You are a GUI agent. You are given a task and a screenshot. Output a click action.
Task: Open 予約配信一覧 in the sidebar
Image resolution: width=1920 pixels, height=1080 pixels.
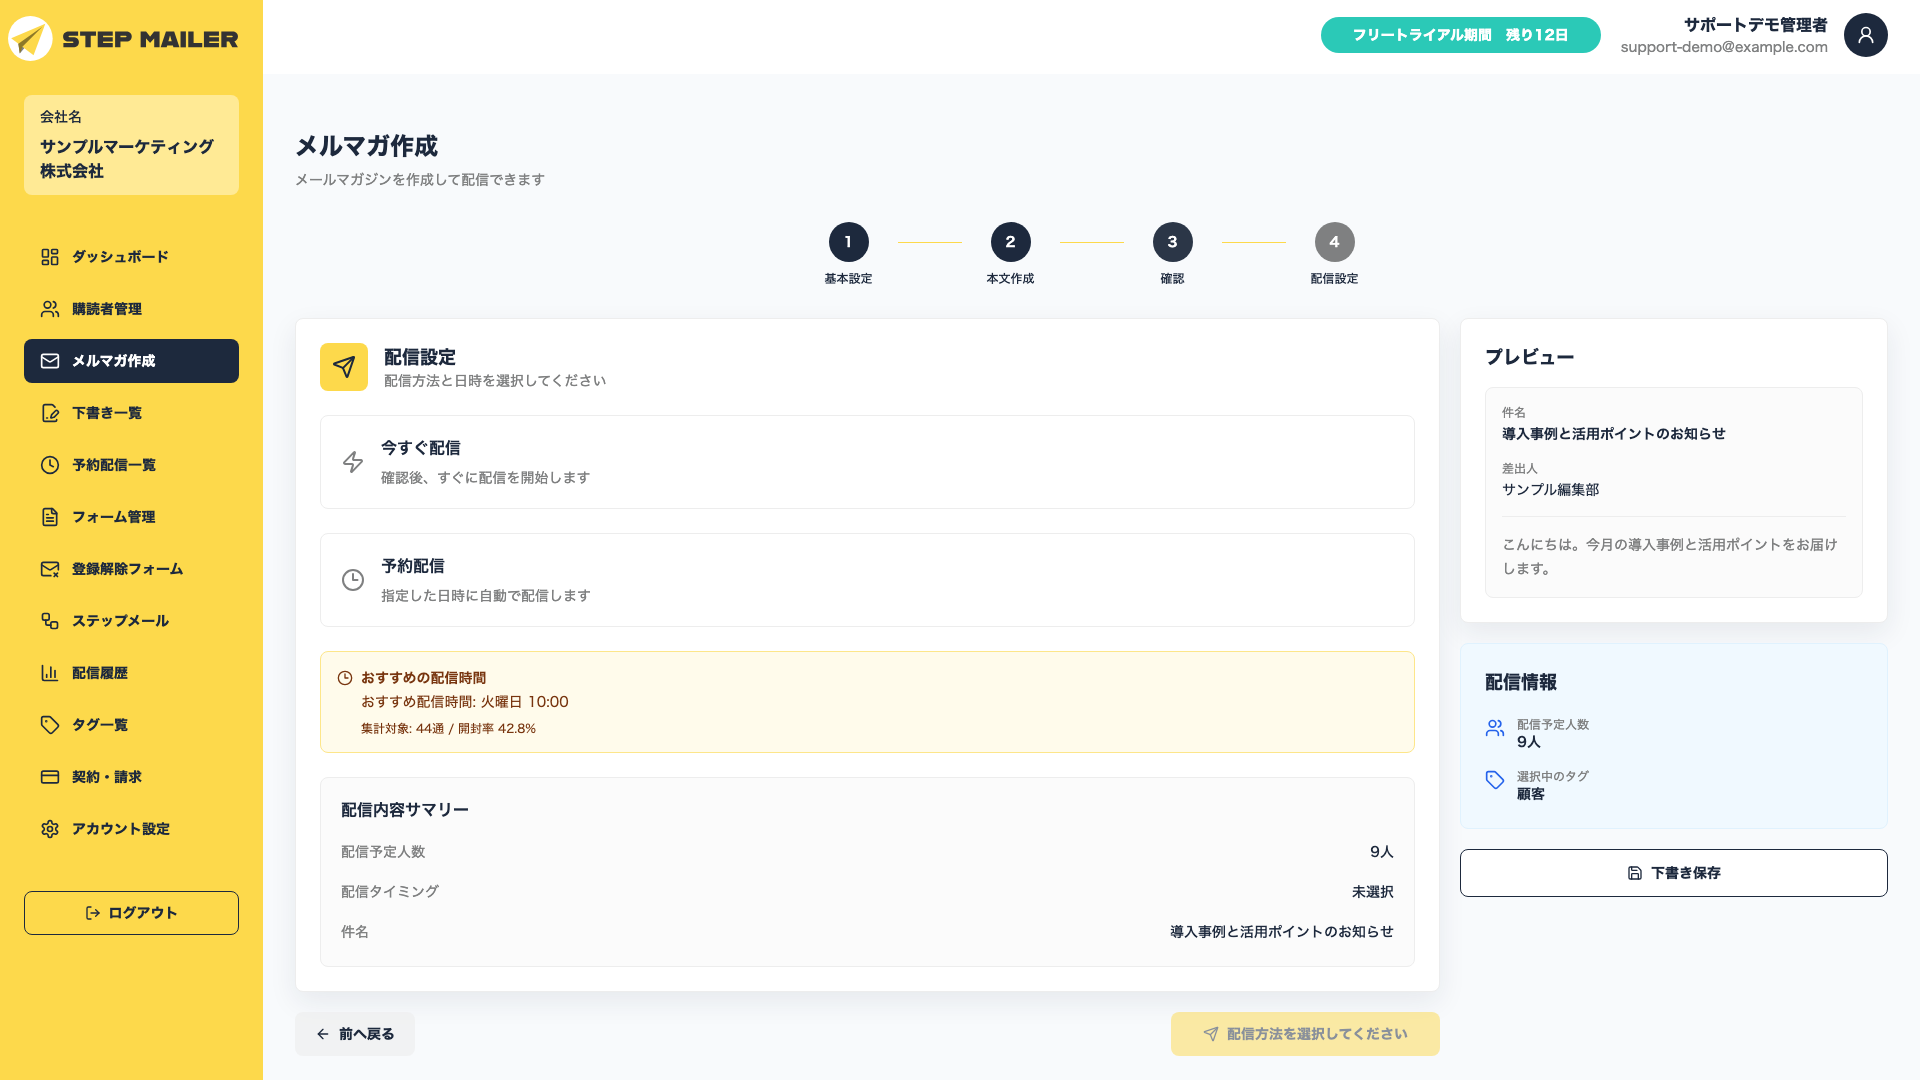click(x=131, y=465)
